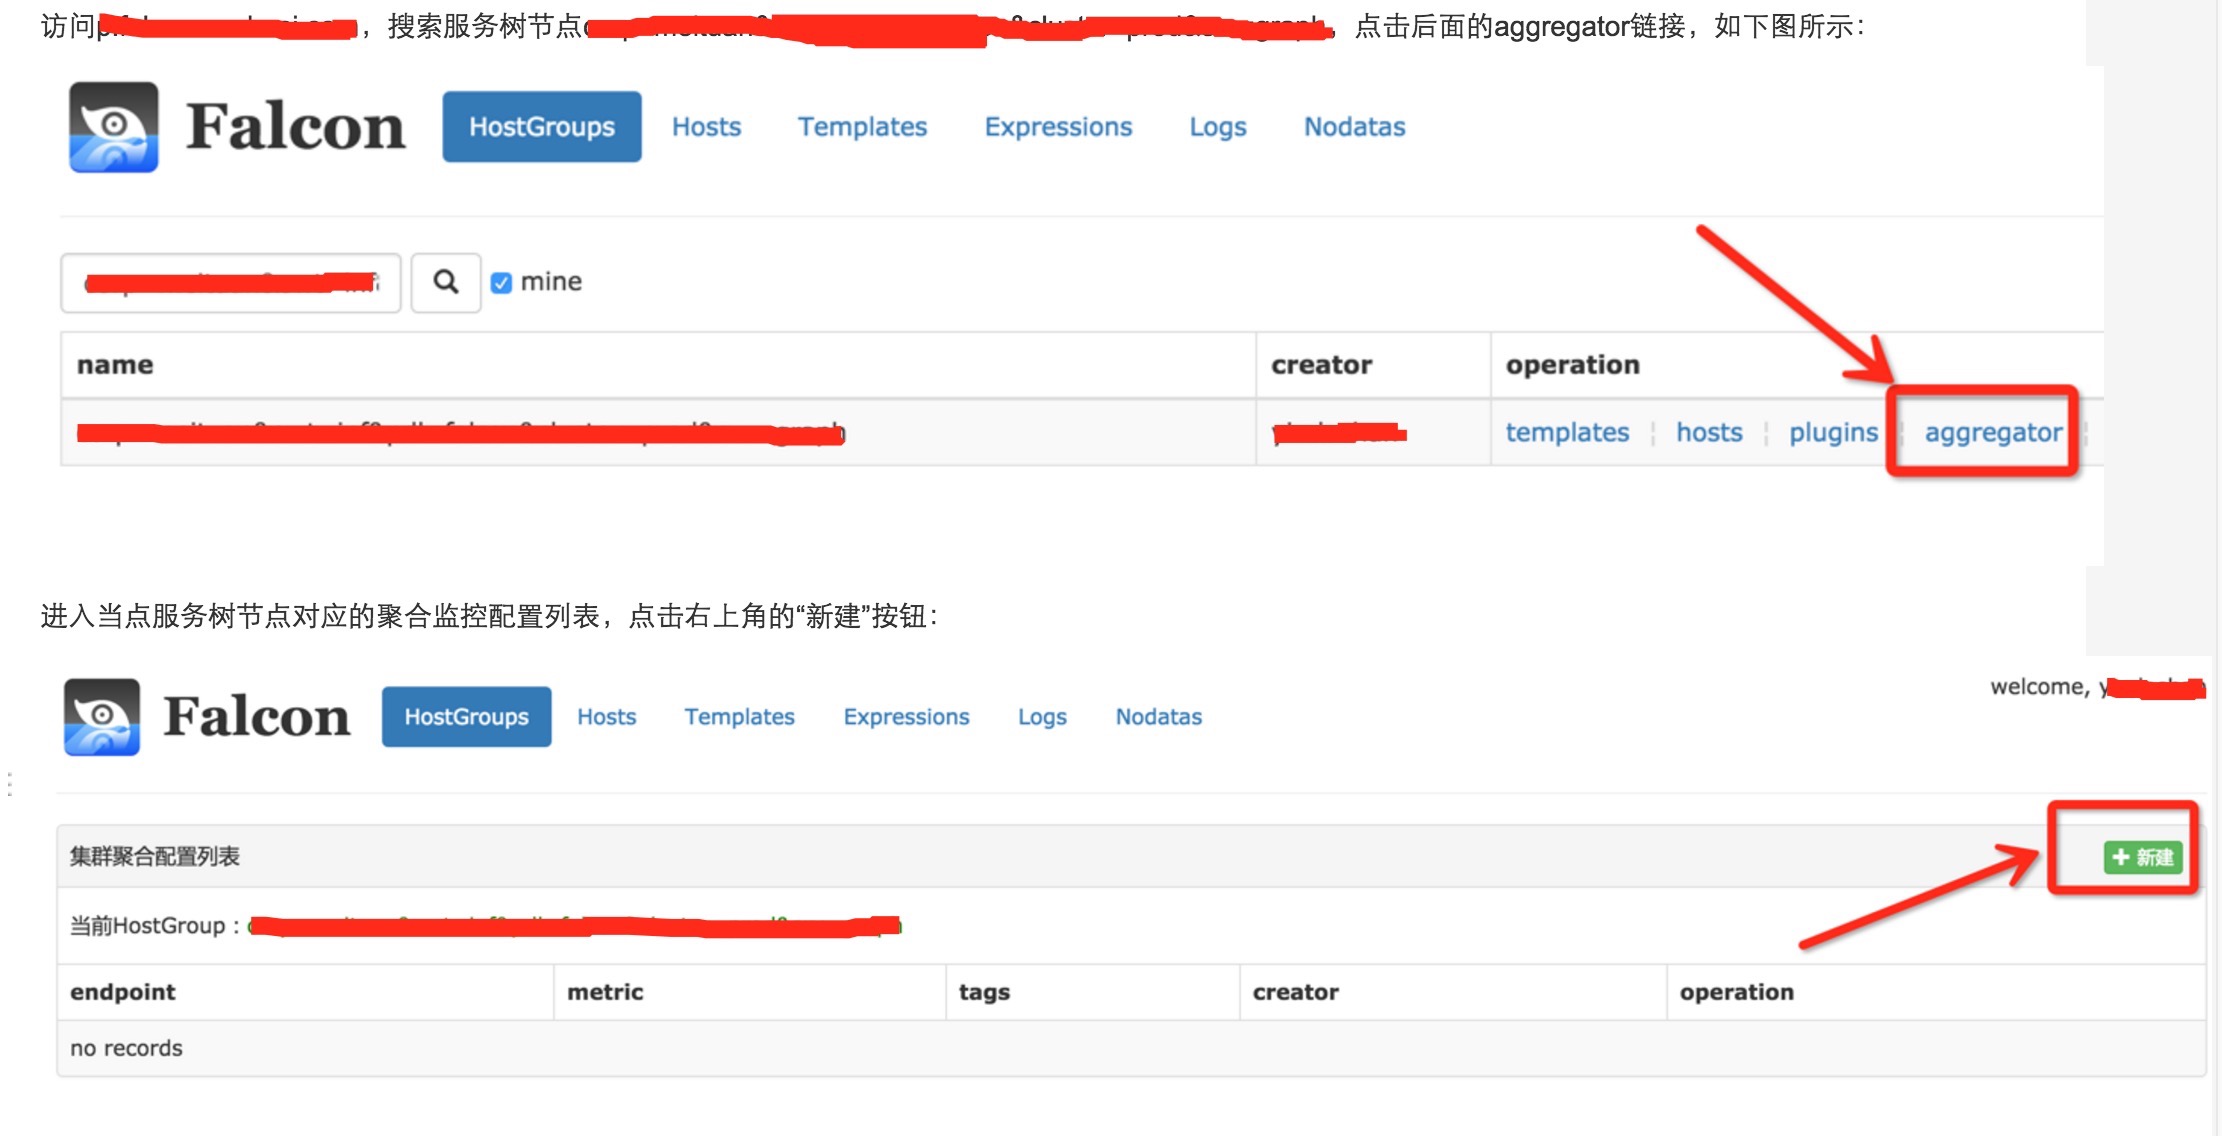Switch to upper Hosts tab

(x=706, y=127)
